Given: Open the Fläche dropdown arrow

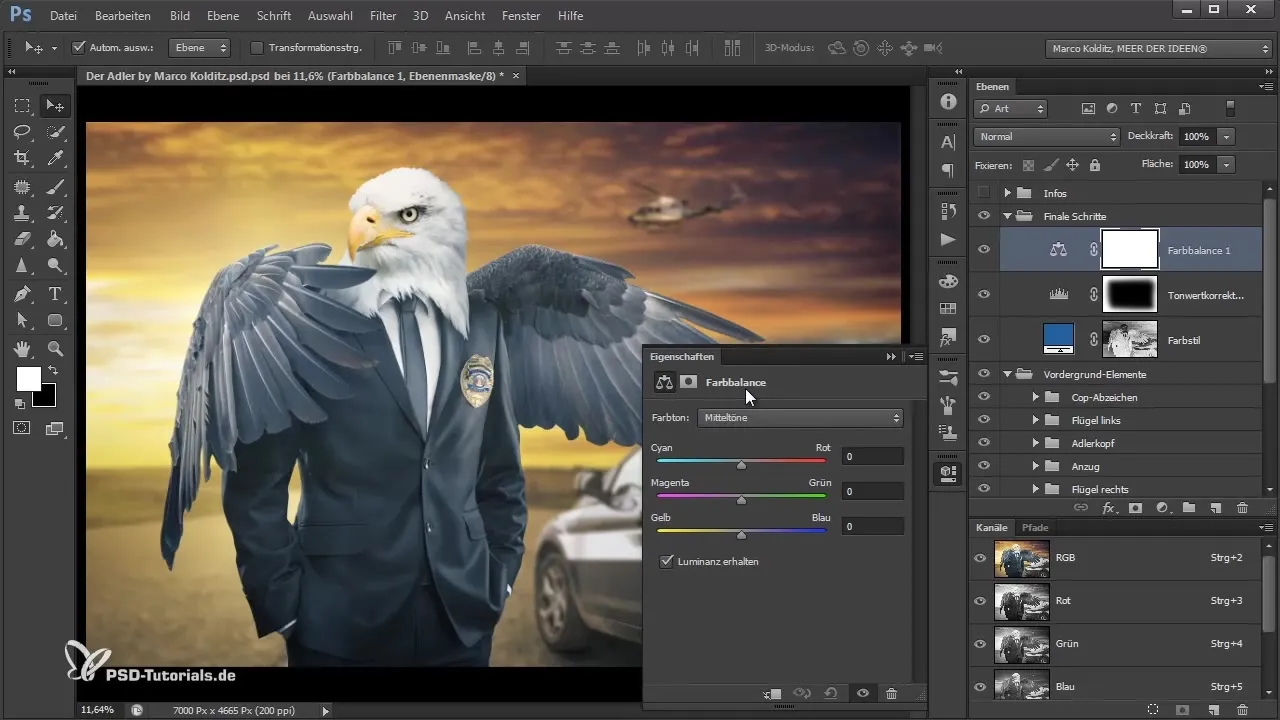Looking at the screenshot, I should coord(1227,164).
